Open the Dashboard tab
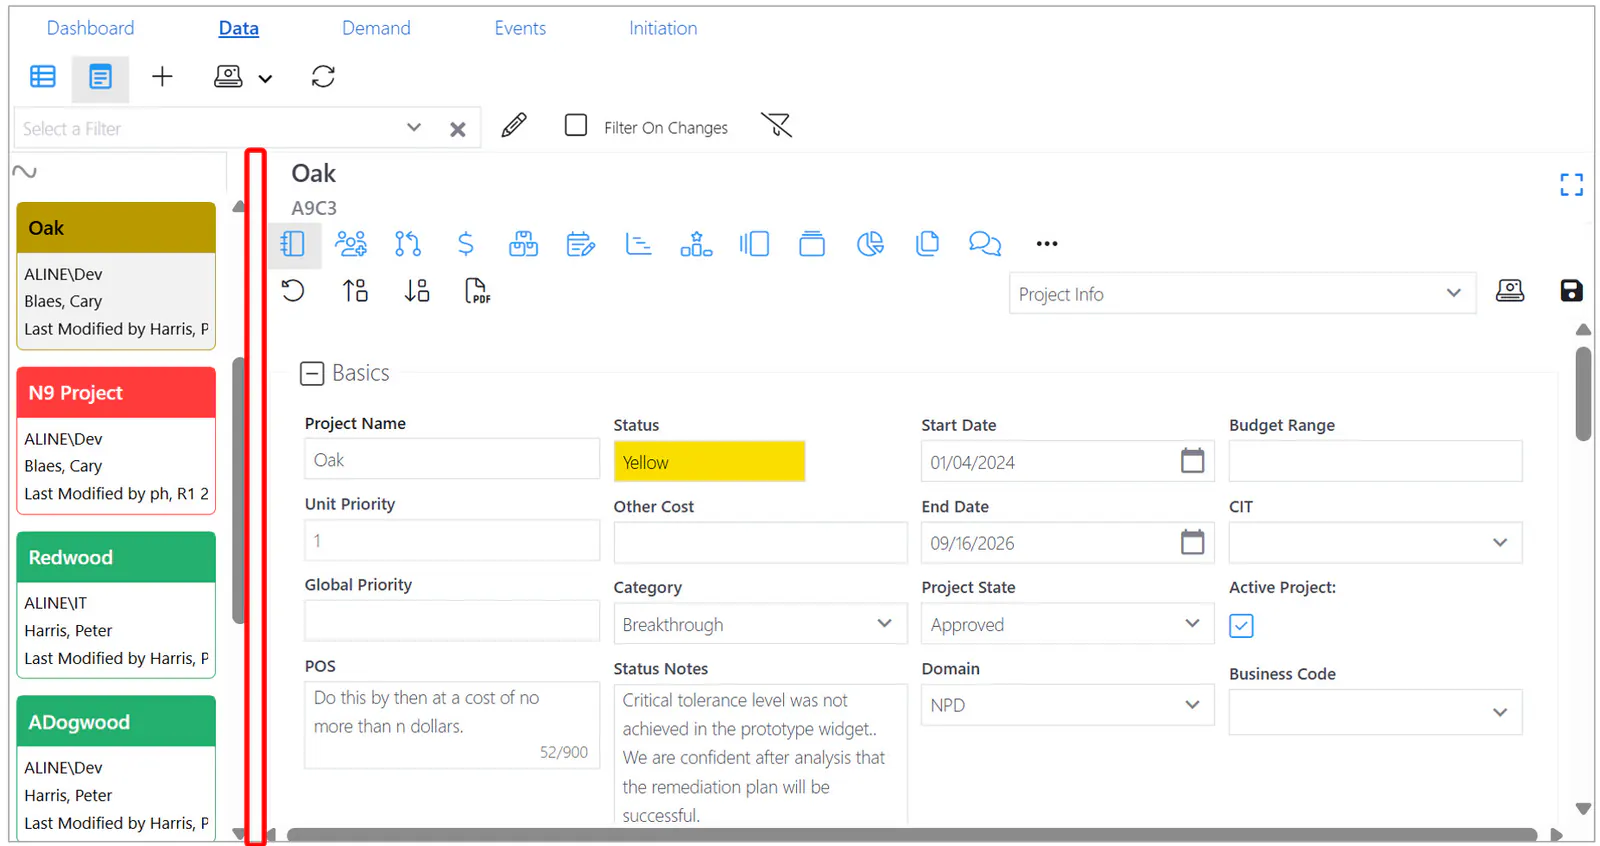Screen dimensions: 1600x846 click(90, 28)
